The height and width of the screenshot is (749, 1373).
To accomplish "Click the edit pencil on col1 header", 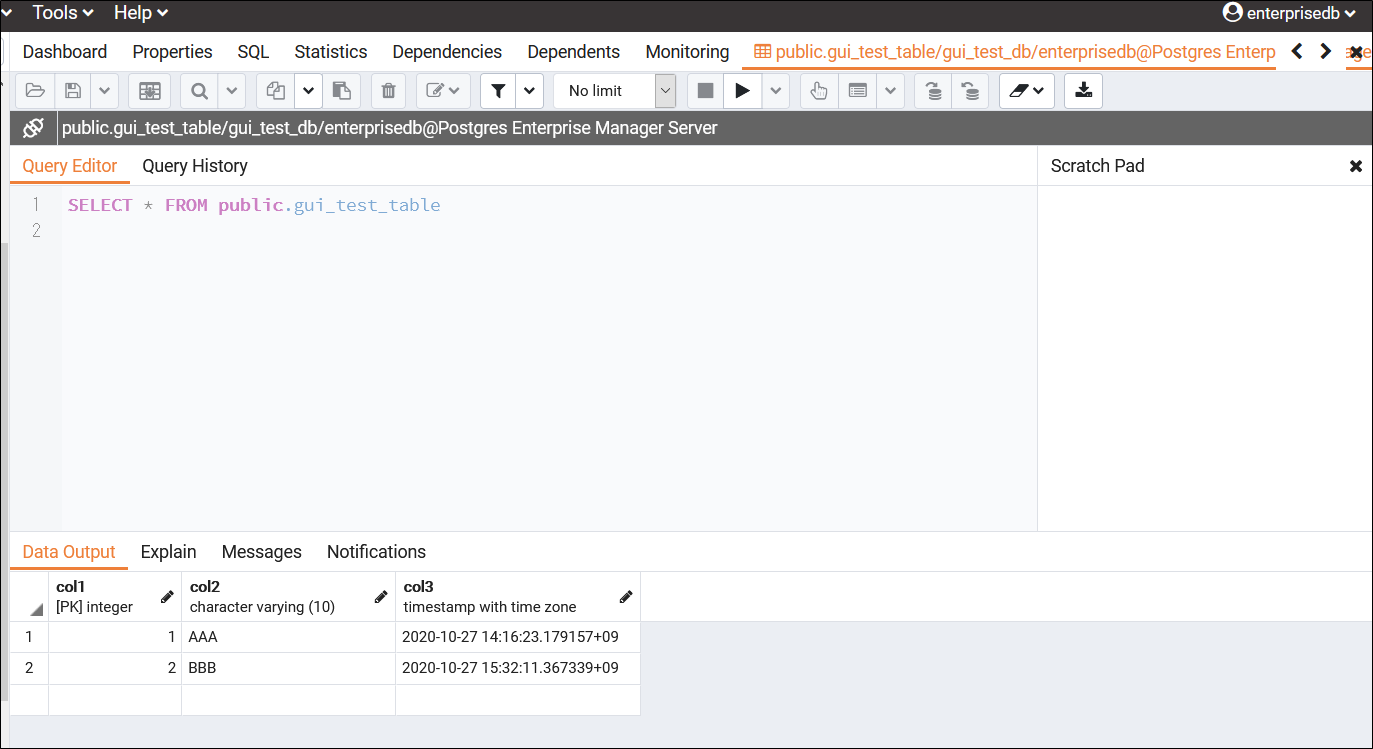I will pyautogui.click(x=167, y=597).
